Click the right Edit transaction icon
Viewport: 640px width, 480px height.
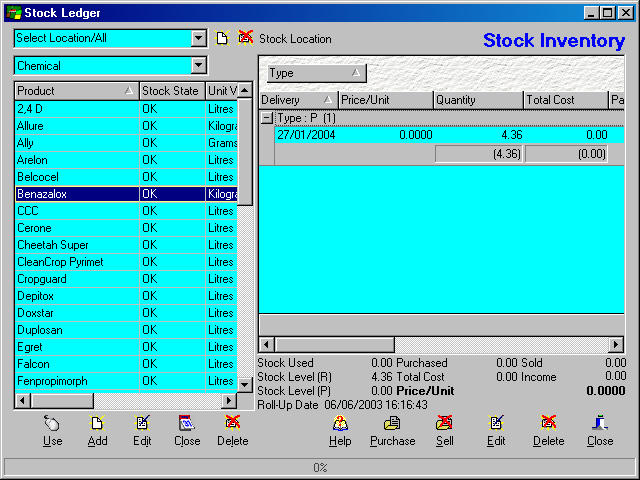pyautogui.click(x=496, y=423)
